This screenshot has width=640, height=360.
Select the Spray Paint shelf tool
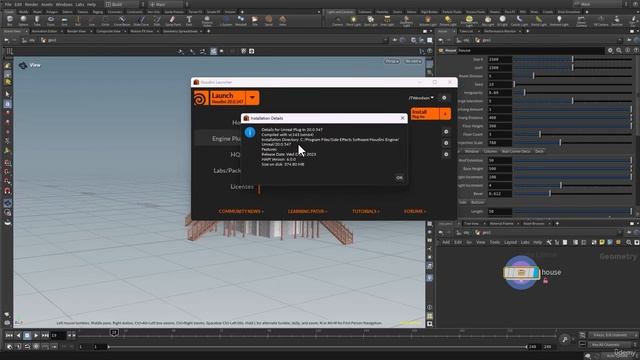click(x=173, y=20)
